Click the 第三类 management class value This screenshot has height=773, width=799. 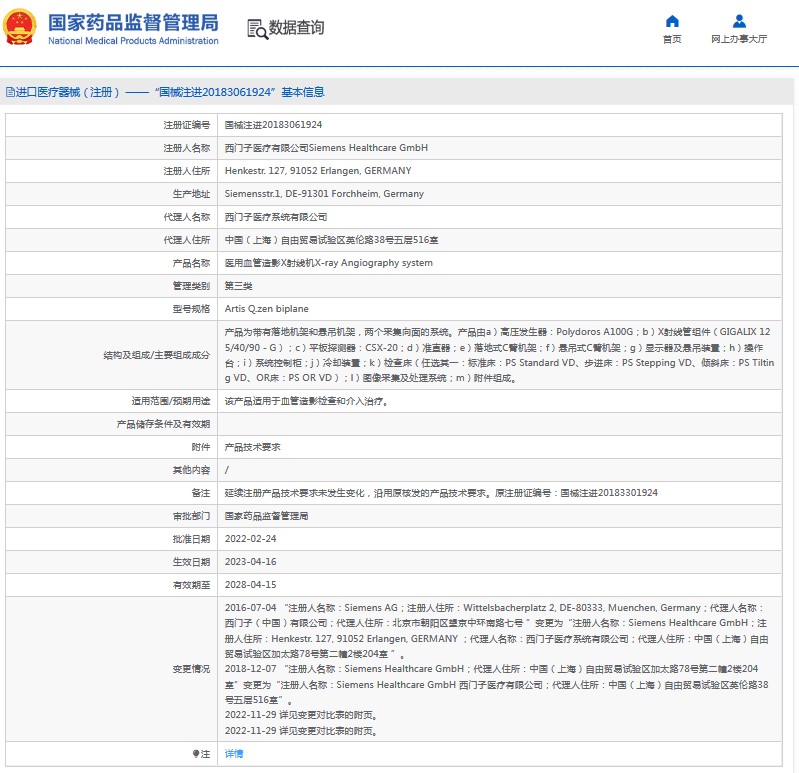(x=238, y=286)
